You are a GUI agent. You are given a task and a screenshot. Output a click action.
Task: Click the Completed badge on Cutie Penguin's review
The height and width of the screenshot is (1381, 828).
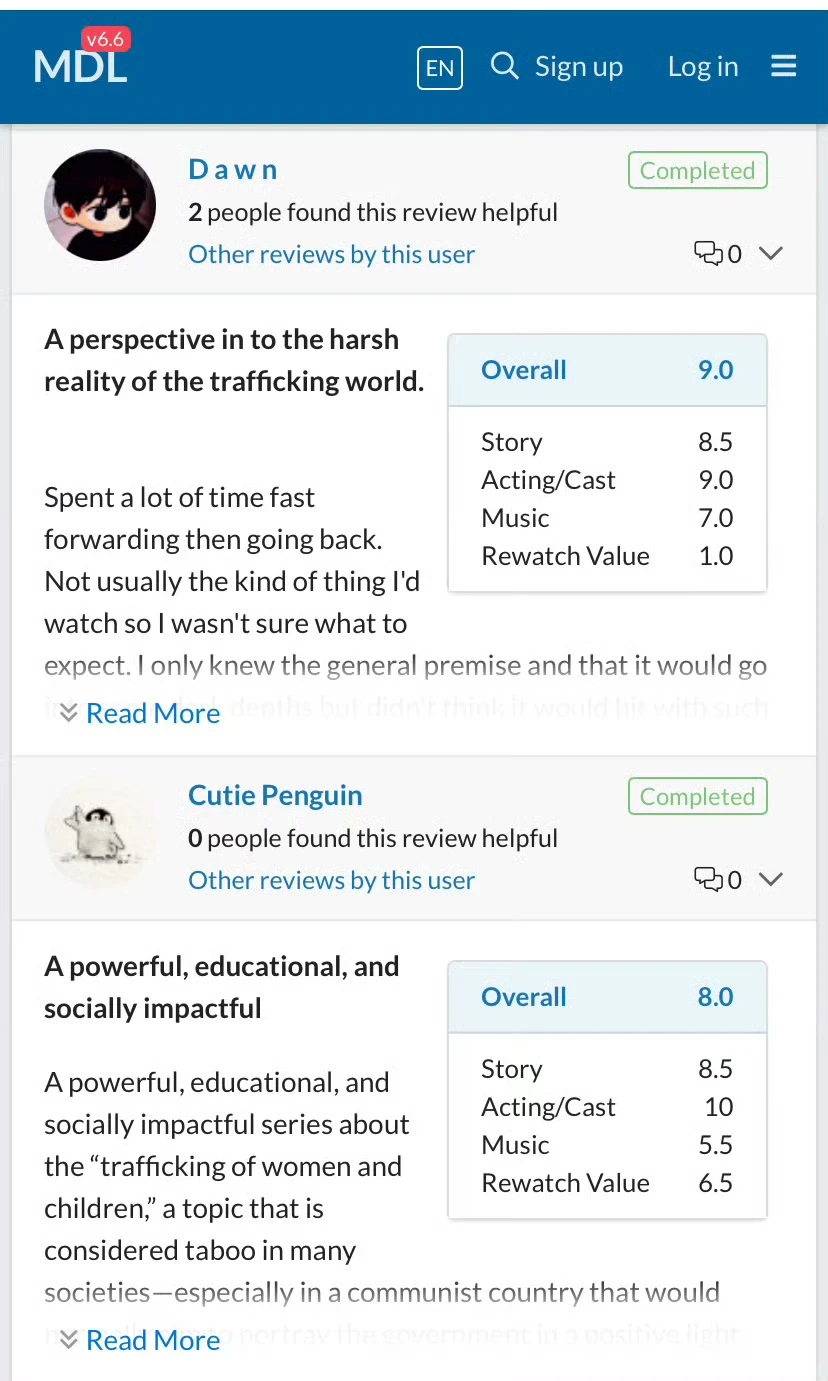[x=697, y=797]
